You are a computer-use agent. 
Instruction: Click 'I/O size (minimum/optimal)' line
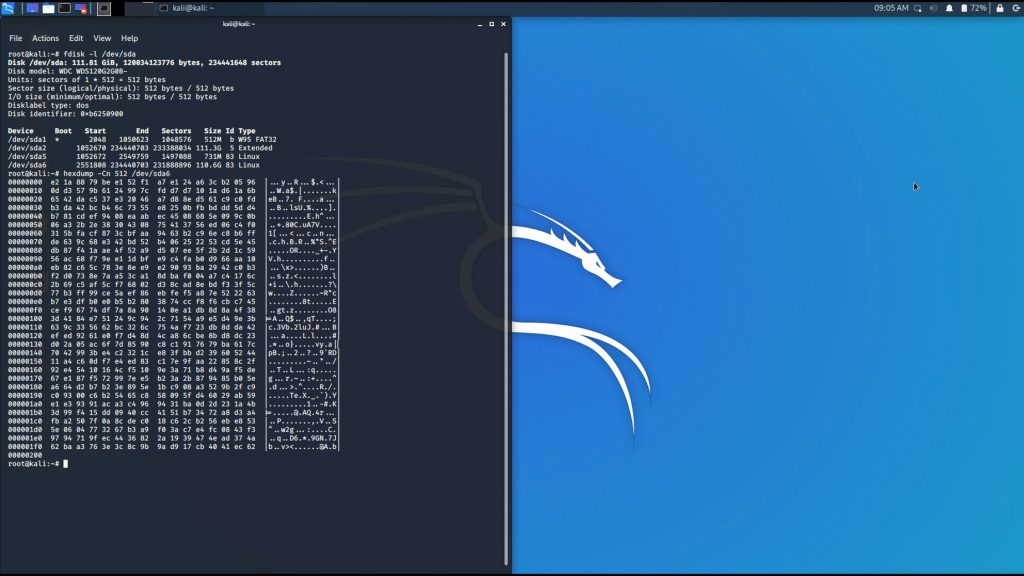pos(112,97)
